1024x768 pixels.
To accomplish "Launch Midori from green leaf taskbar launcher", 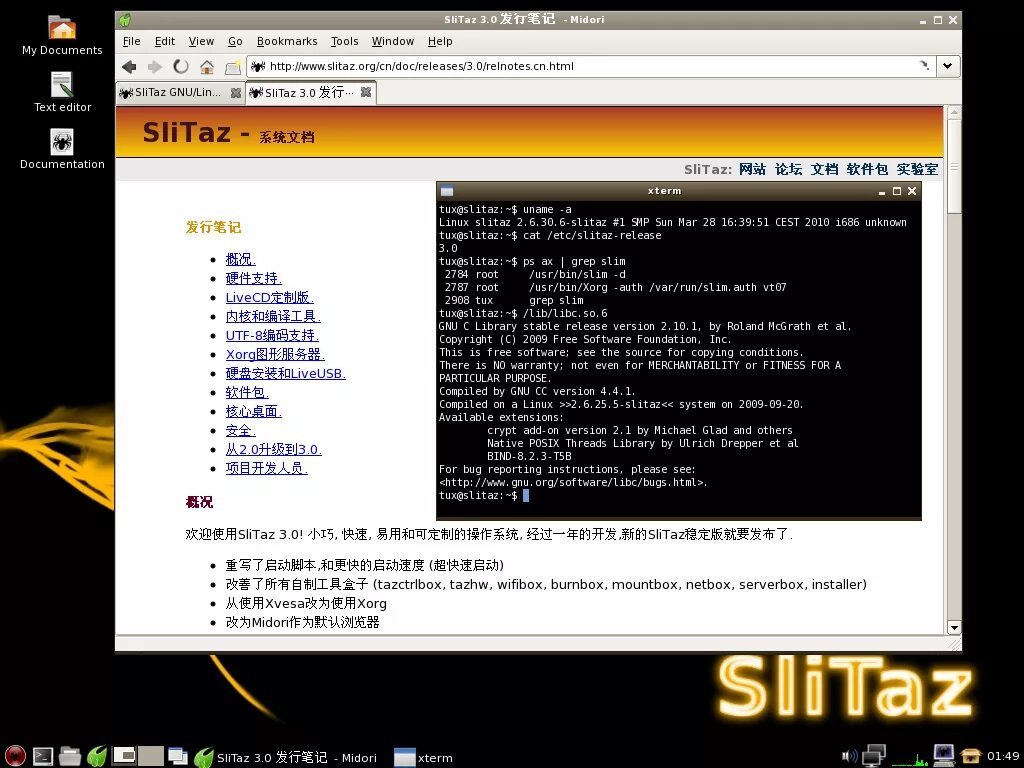I will tap(97, 756).
